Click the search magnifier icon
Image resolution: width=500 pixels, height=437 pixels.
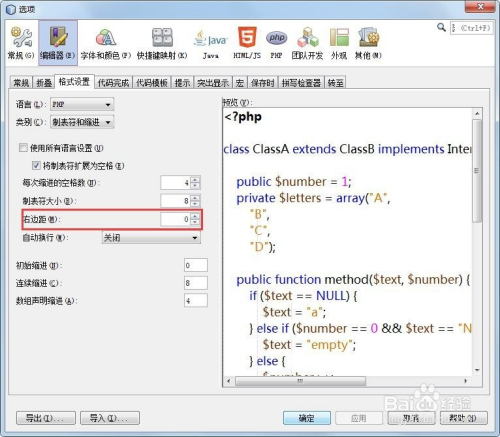click(441, 27)
